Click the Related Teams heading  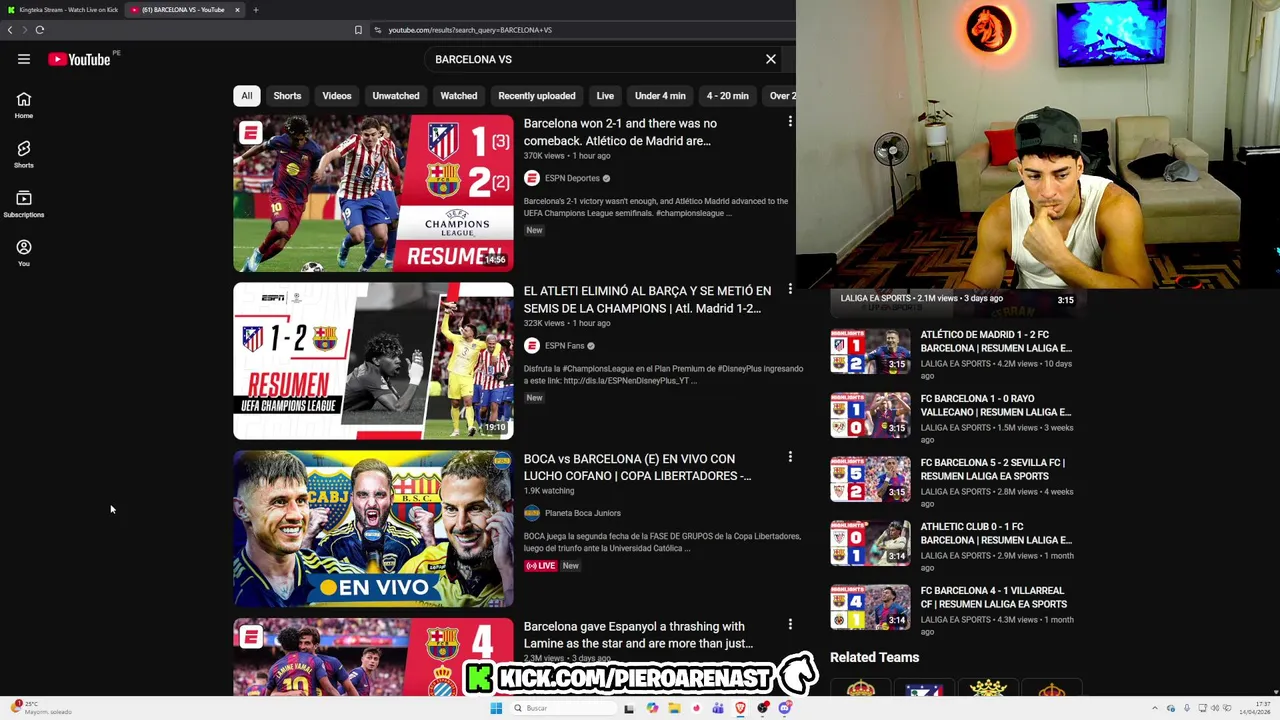point(874,657)
